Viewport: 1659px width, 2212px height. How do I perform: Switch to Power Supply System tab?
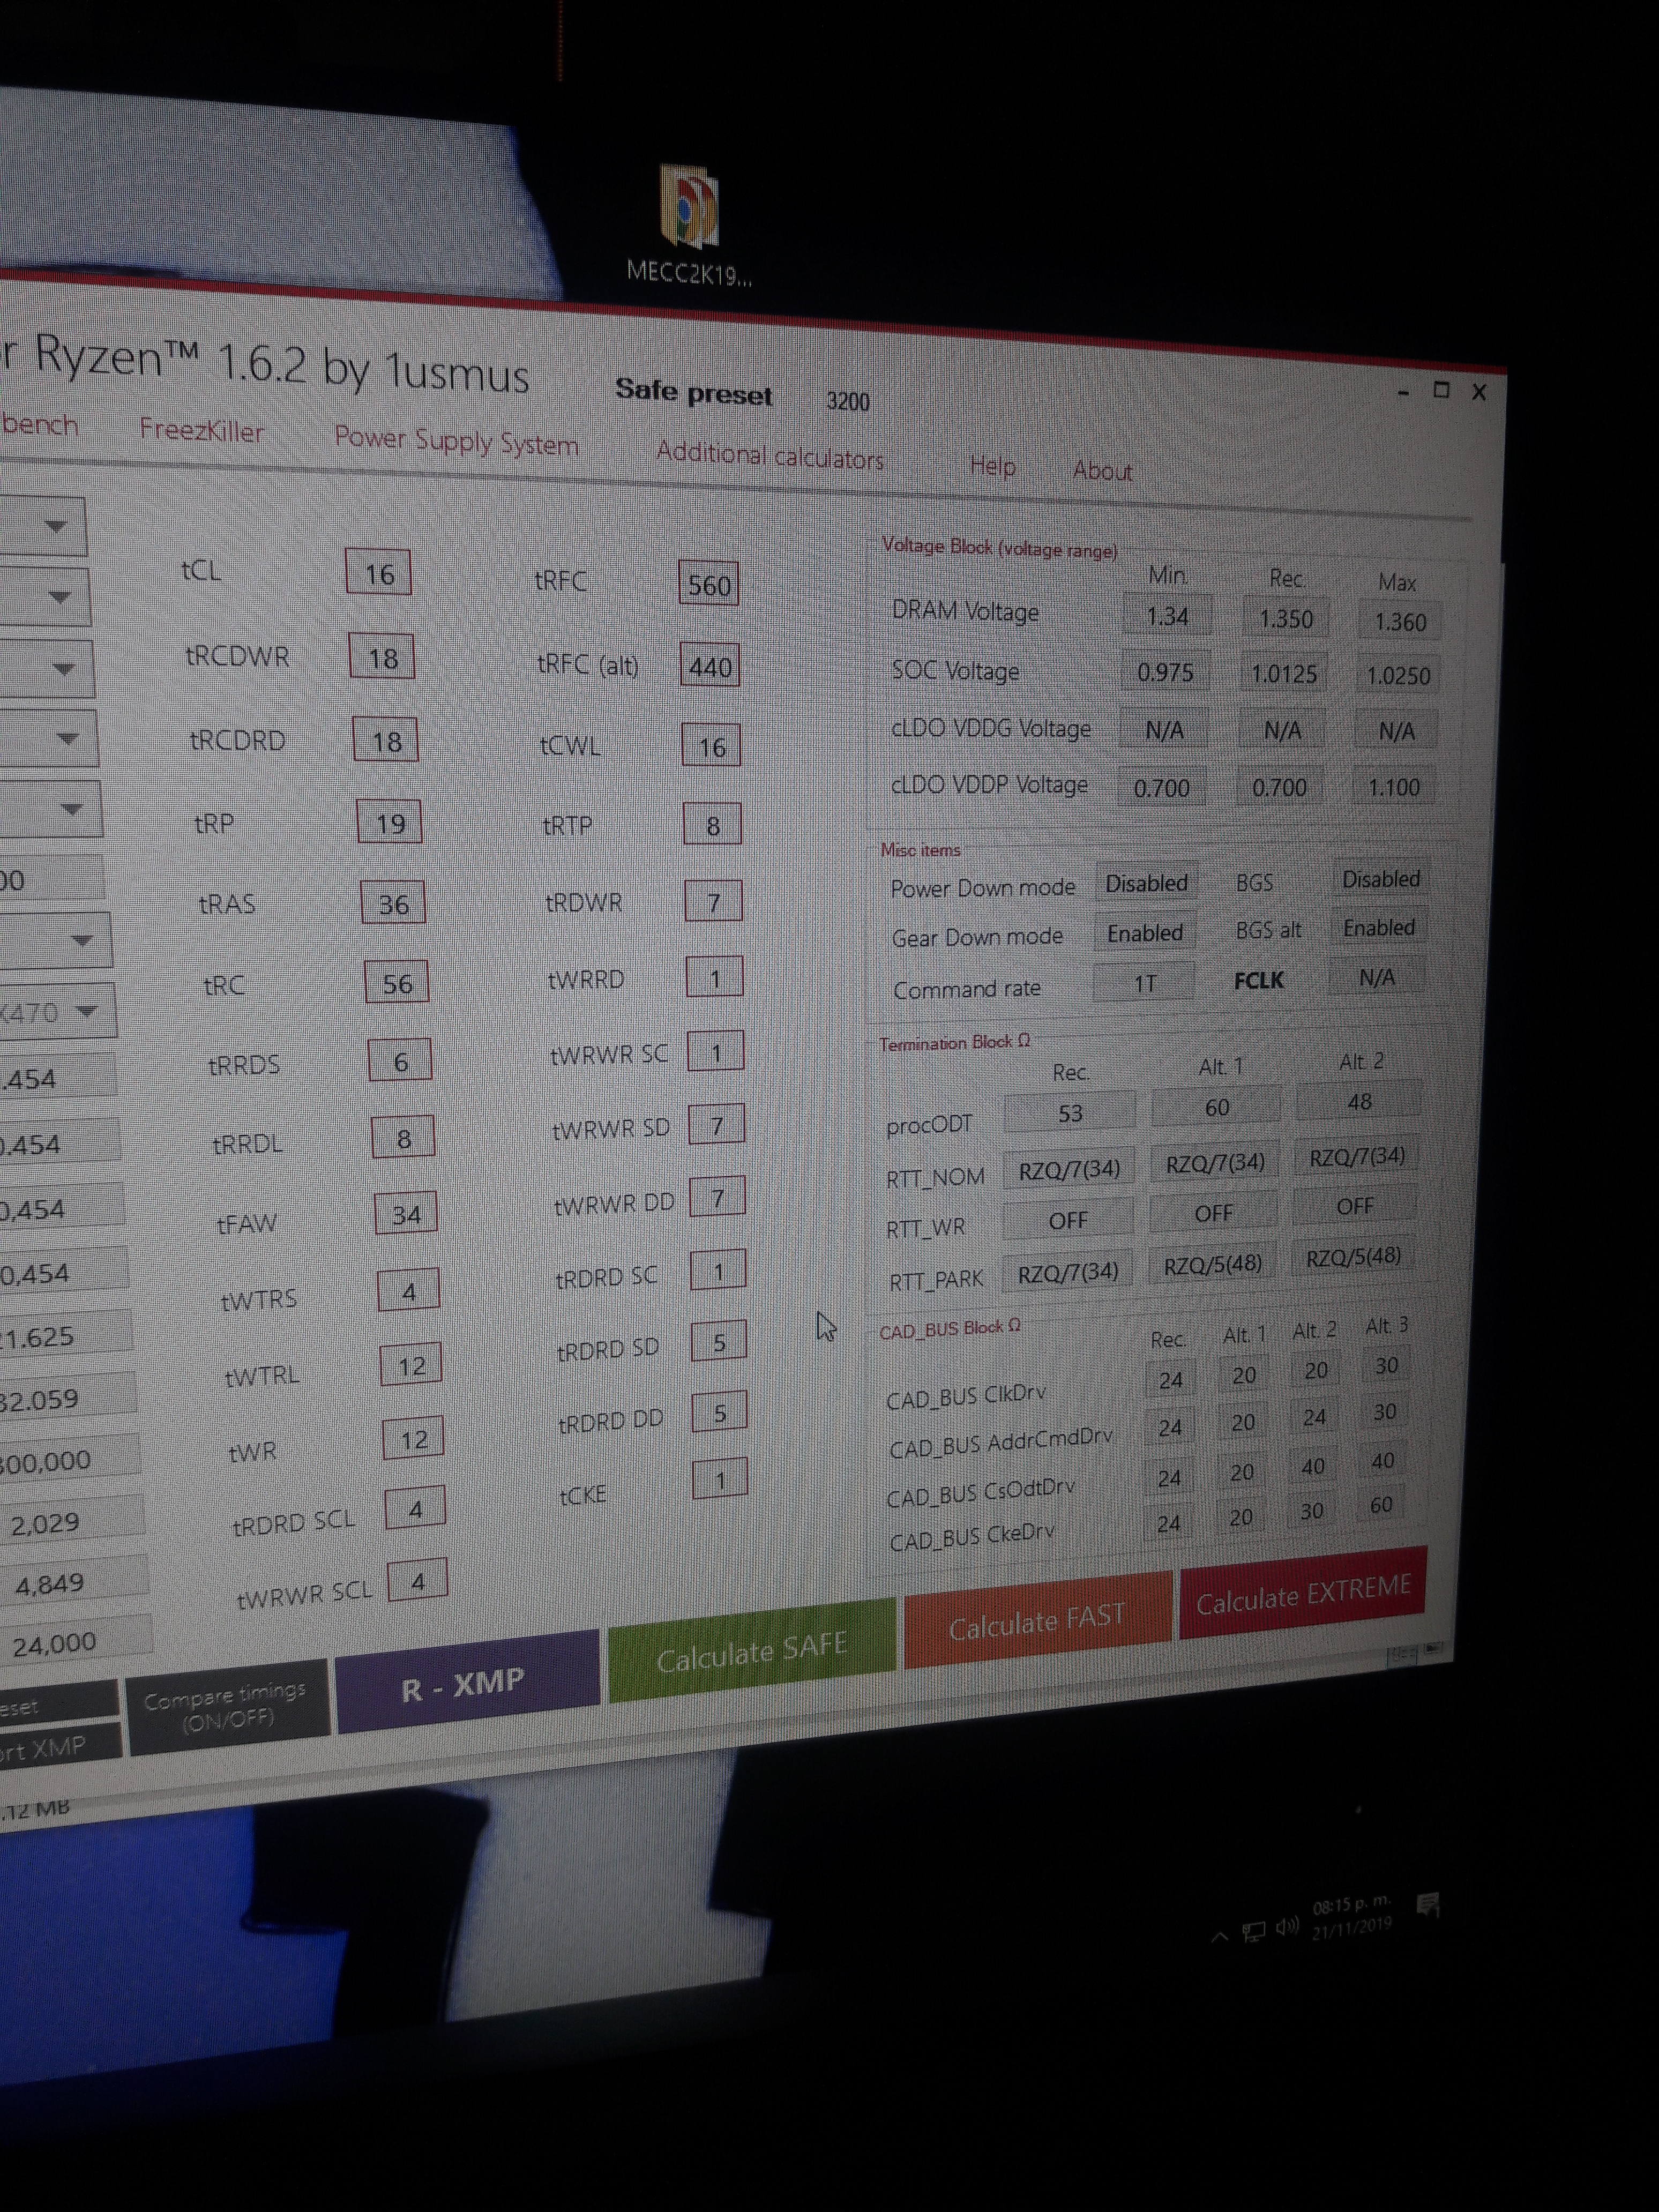pos(456,442)
